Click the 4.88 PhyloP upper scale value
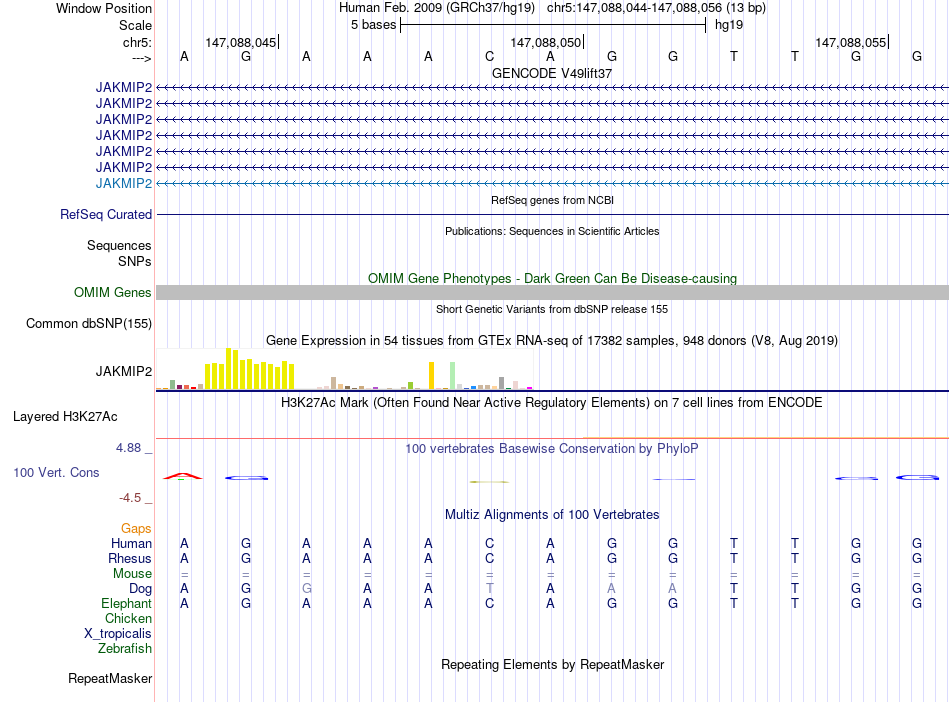 coord(128,448)
